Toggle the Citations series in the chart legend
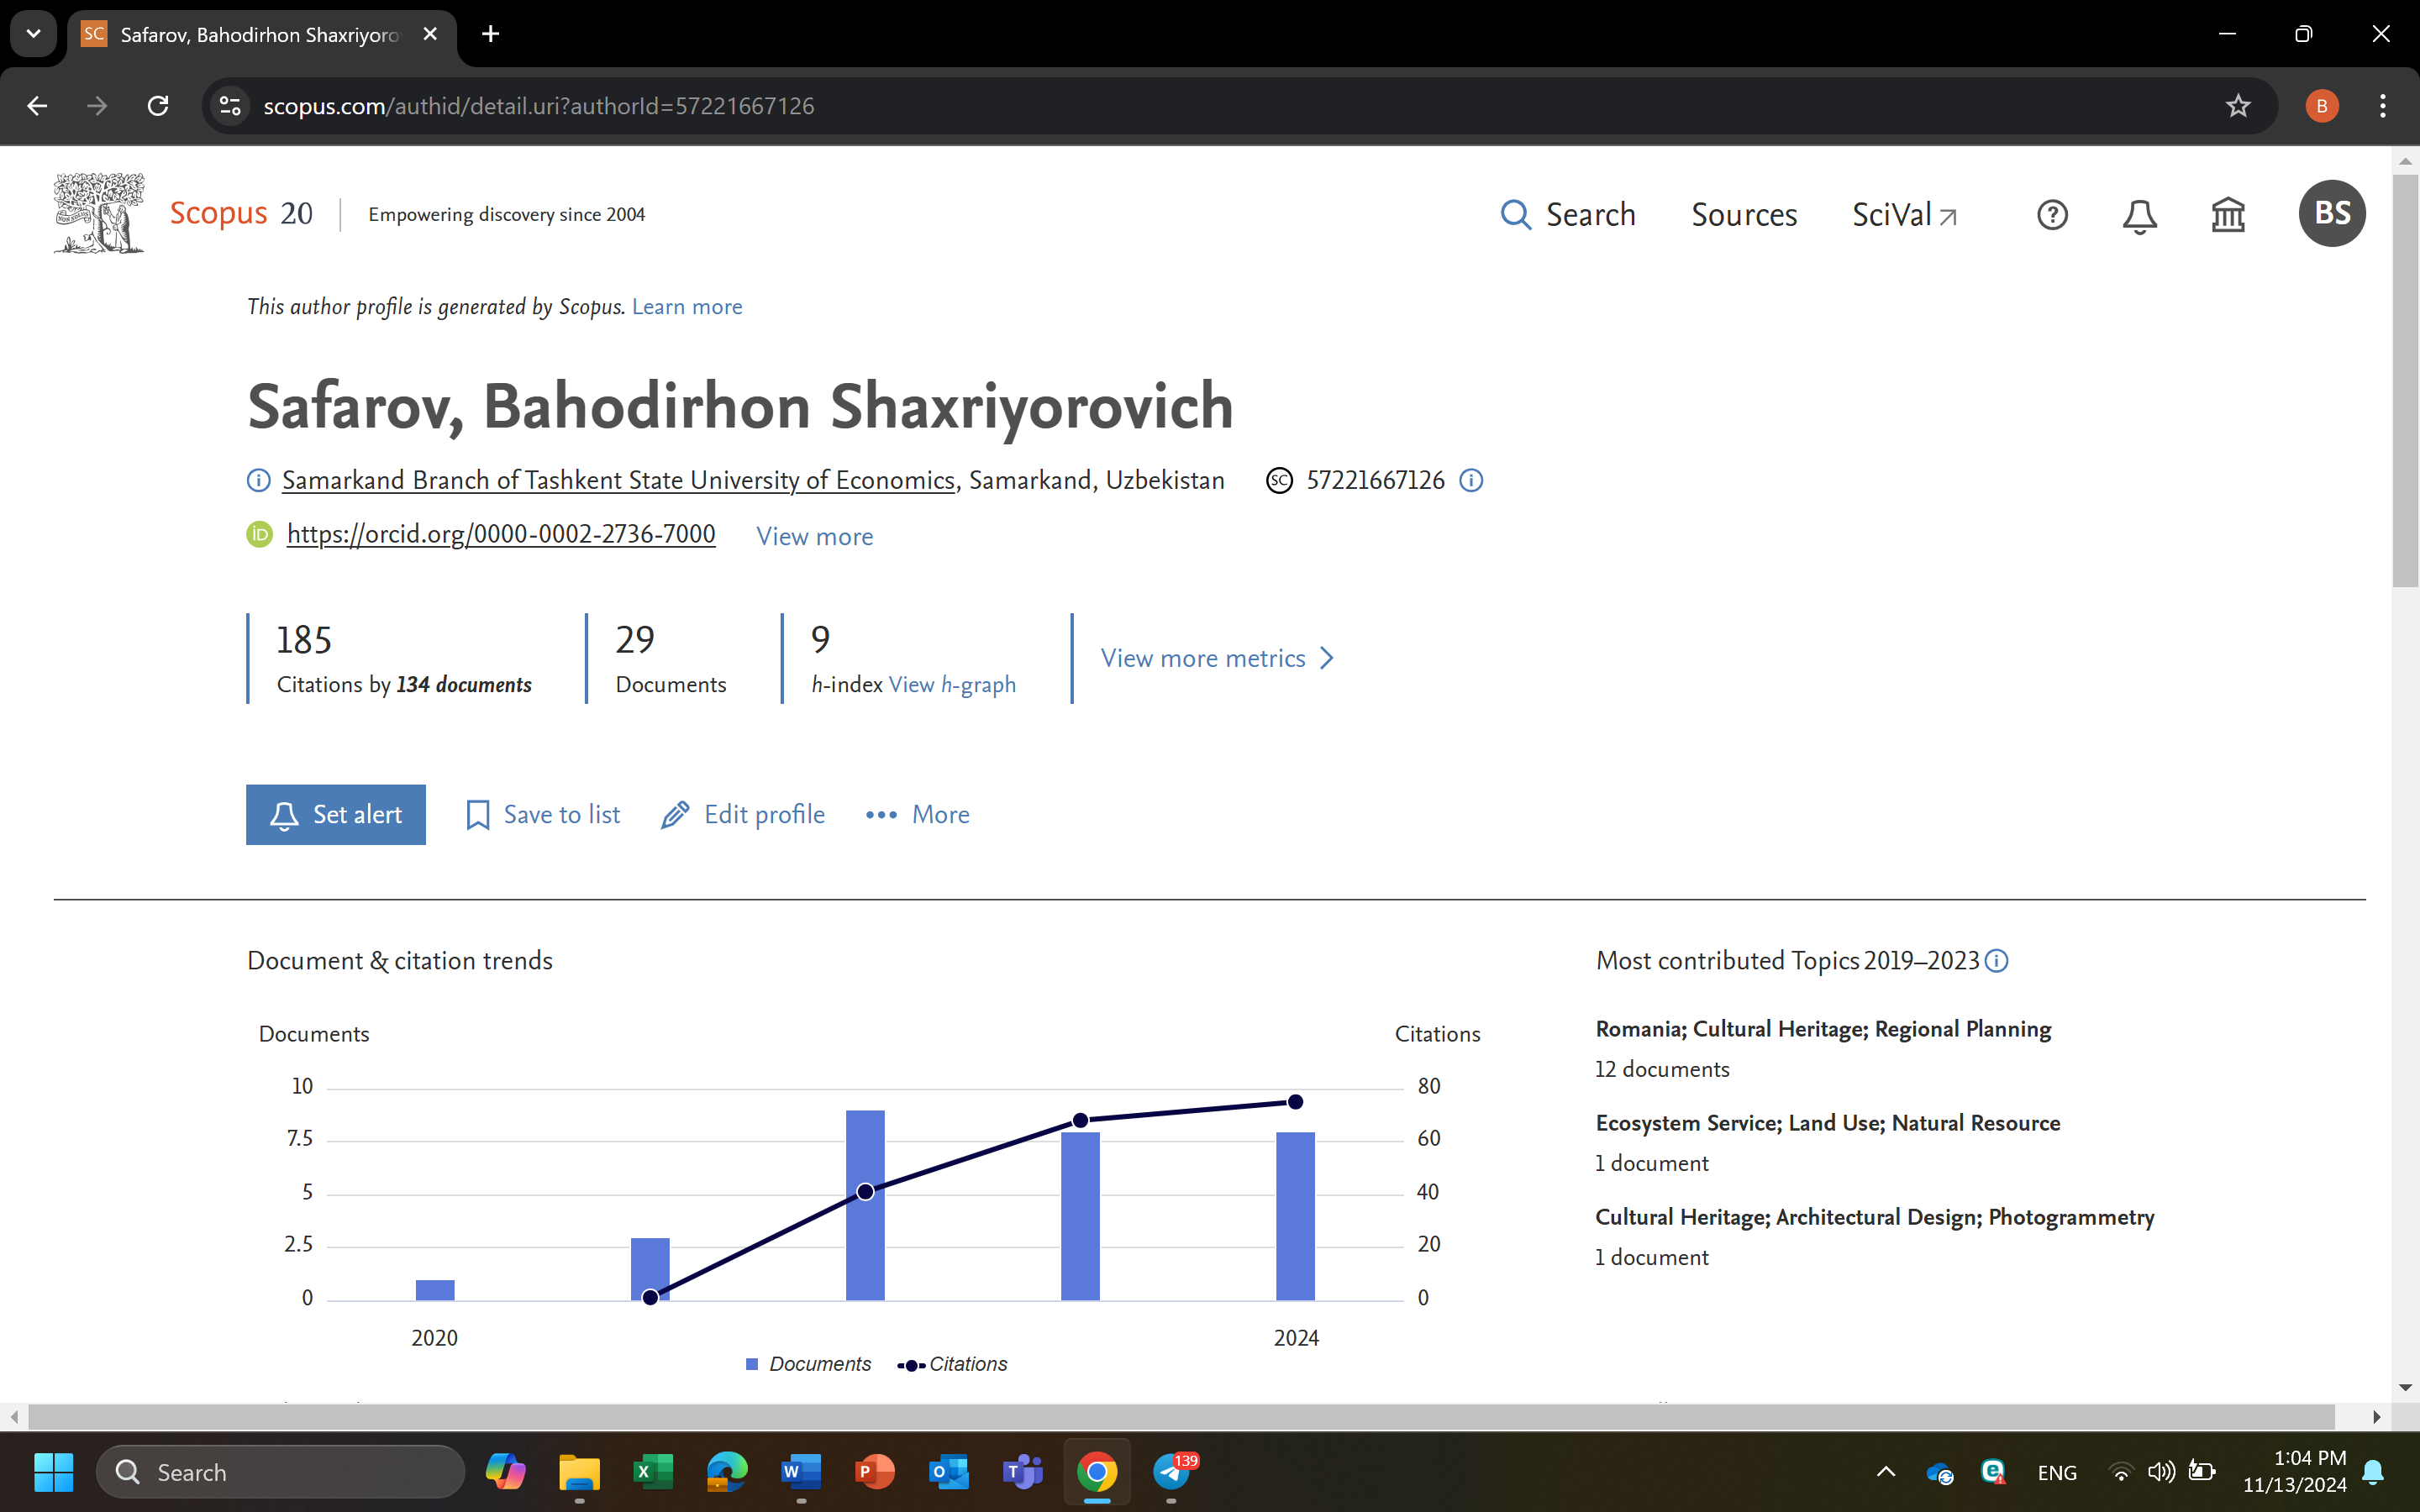Image resolution: width=2420 pixels, height=1512 pixels. pos(953,1364)
